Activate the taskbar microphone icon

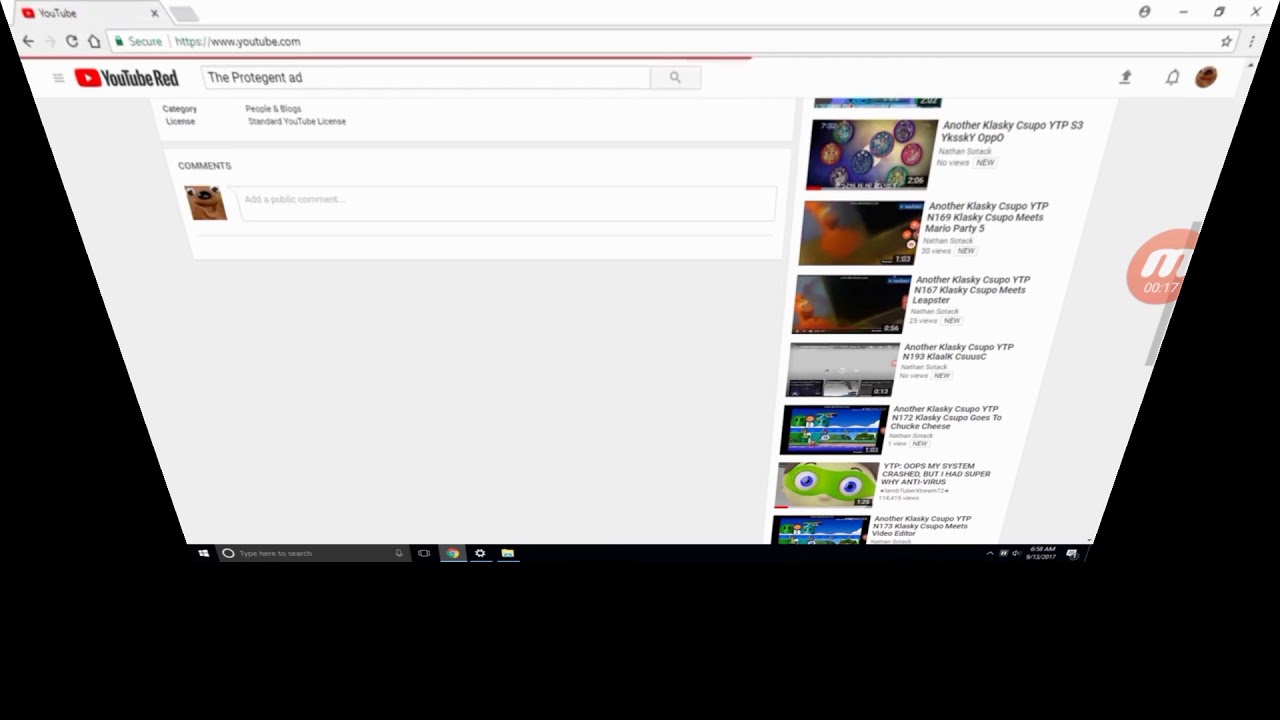click(x=399, y=553)
